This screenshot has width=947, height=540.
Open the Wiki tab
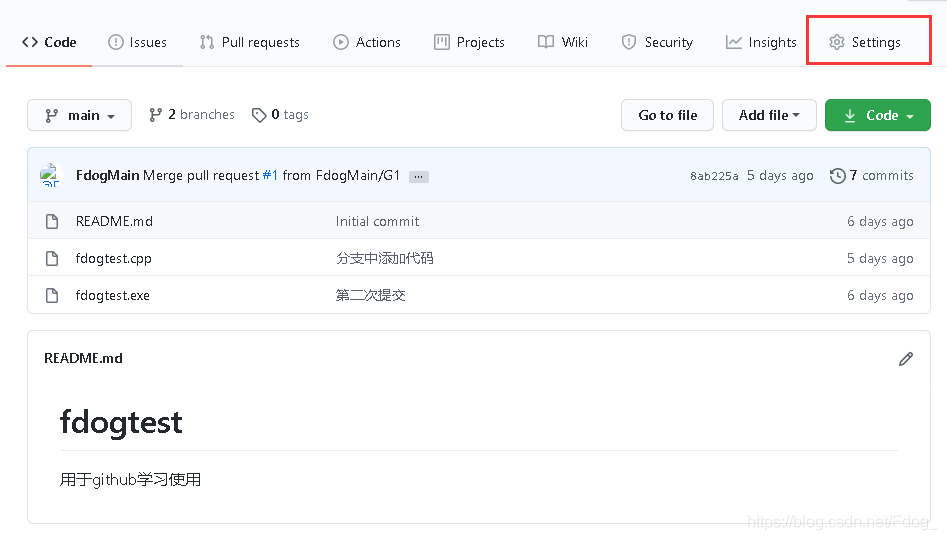(x=563, y=42)
